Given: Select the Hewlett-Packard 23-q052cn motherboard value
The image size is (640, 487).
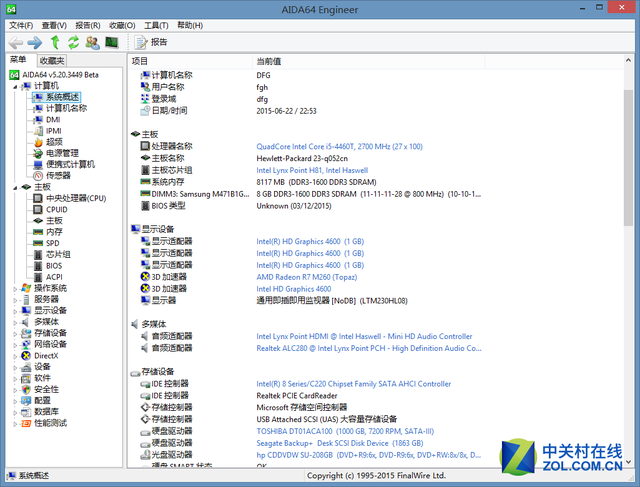Looking at the screenshot, I should click(302, 158).
